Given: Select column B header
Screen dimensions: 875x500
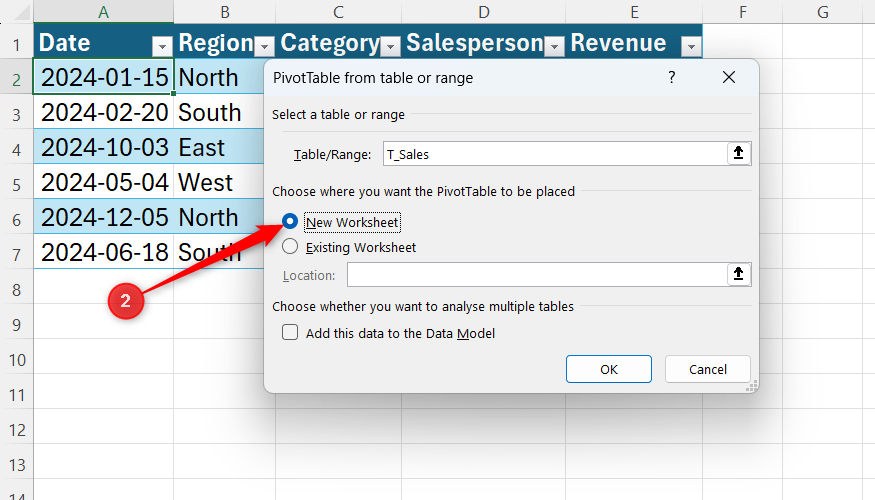Looking at the screenshot, I should pyautogui.click(x=225, y=12).
